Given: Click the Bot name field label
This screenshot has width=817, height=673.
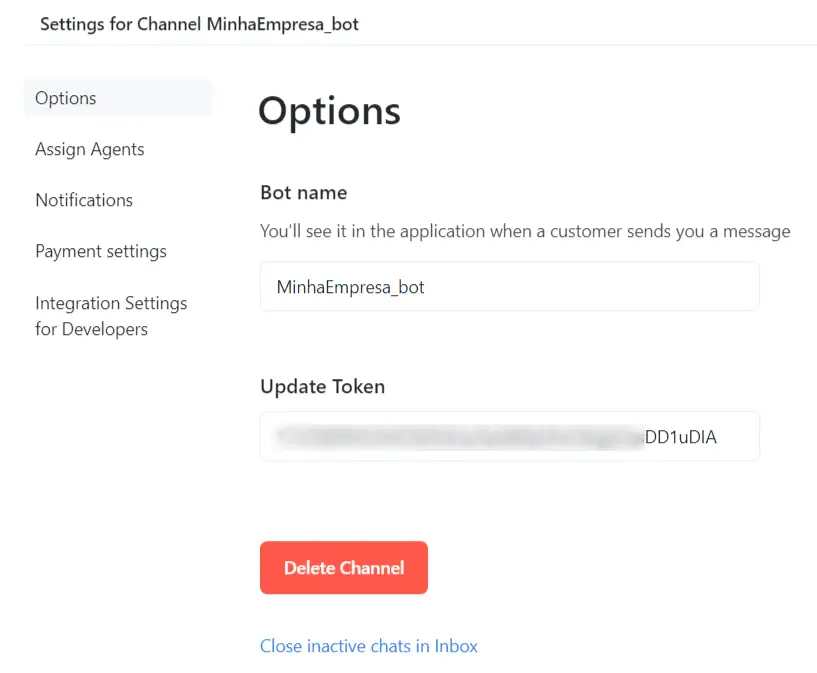Looking at the screenshot, I should point(304,192).
